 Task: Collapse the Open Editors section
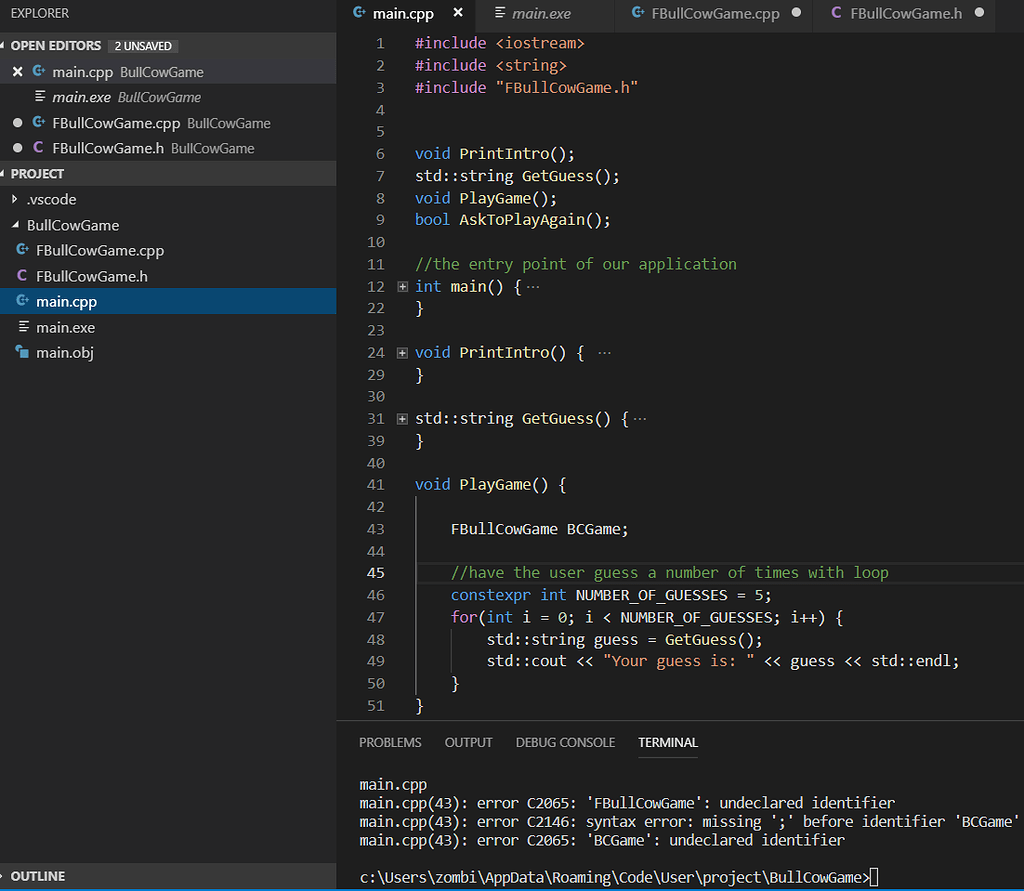click(x=4, y=46)
